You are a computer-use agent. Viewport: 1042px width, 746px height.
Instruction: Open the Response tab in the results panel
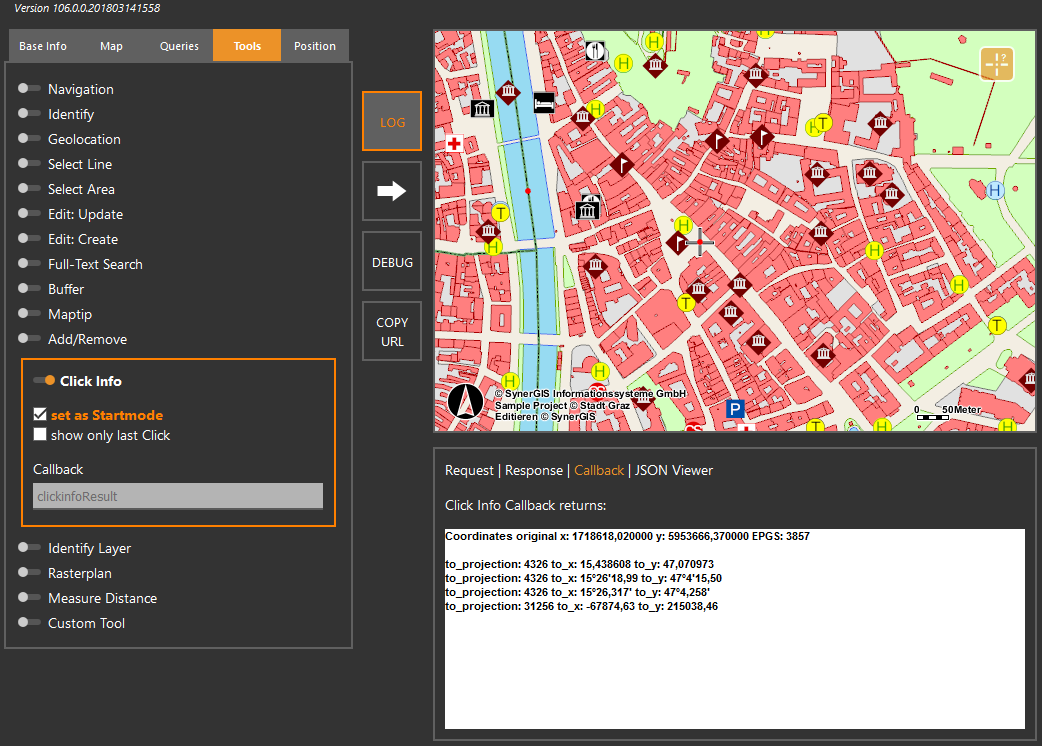[534, 470]
